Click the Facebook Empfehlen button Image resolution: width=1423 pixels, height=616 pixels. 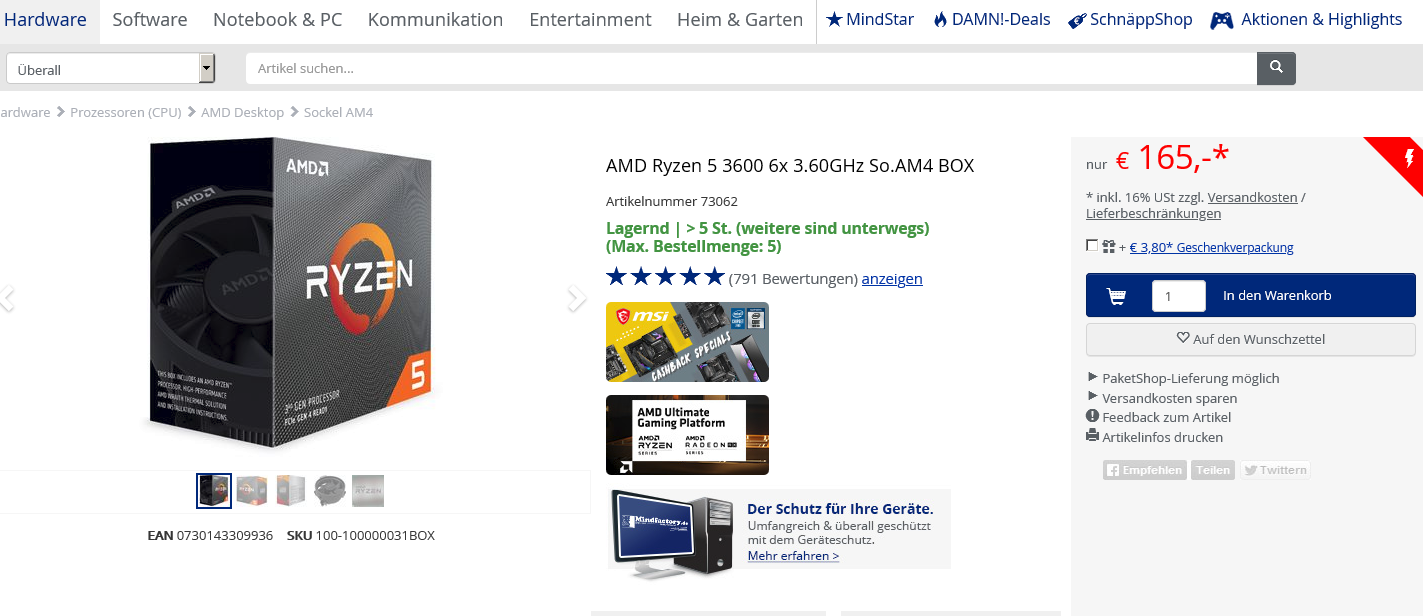(x=1145, y=470)
